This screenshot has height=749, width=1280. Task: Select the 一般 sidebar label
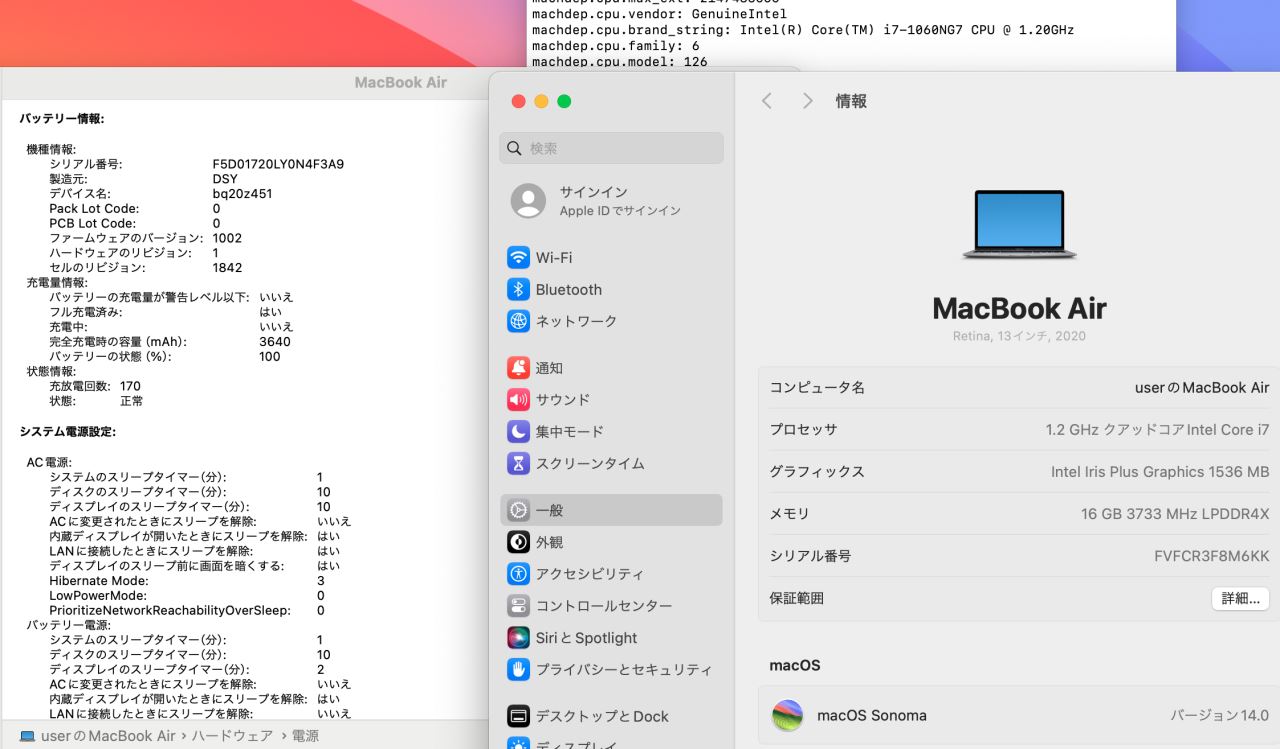coord(550,510)
